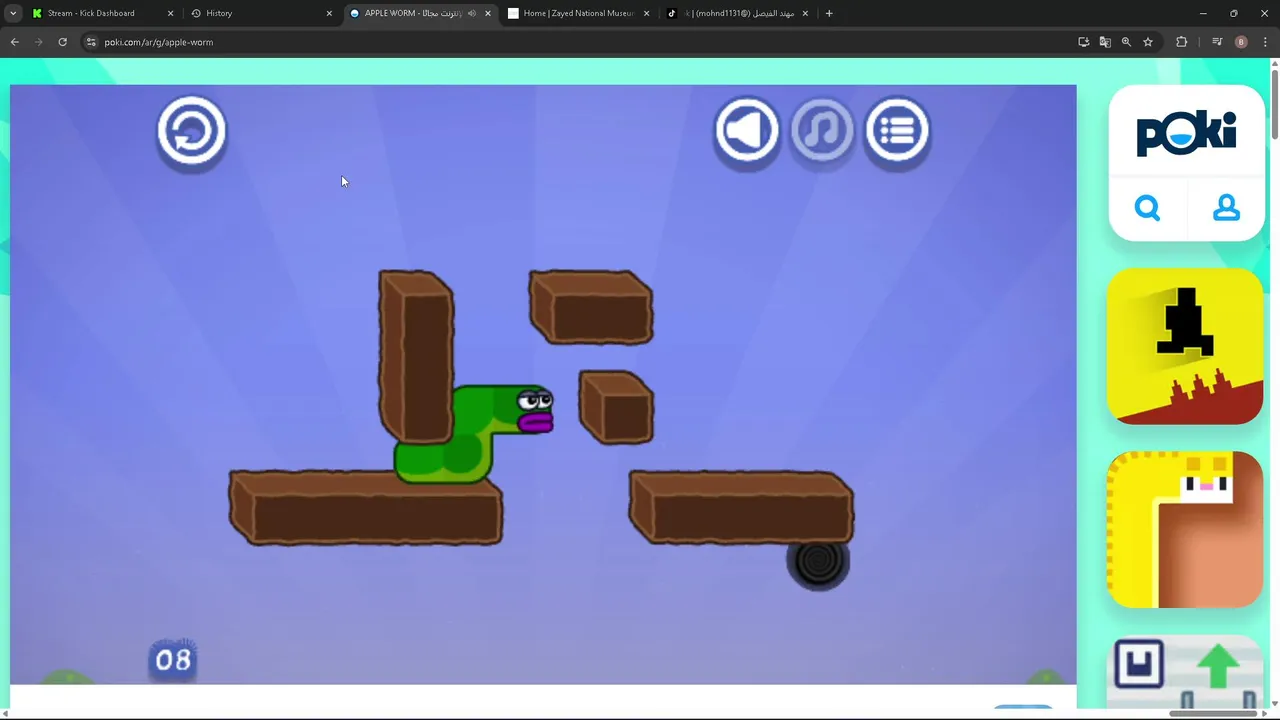View site information icon in address bar
The height and width of the screenshot is (720, 1280).
[91, 42]
